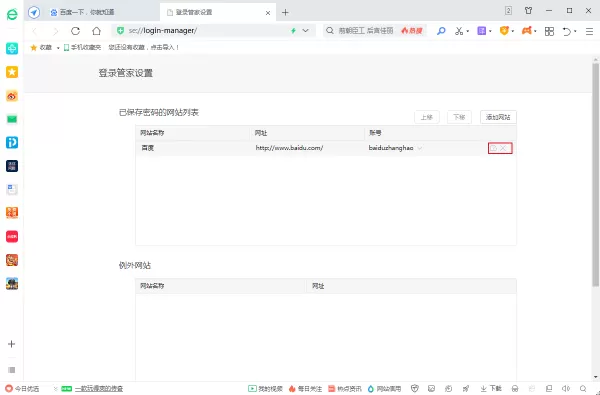Click the red rounded sidebar icon
Viewport: 600px width, 395px height.
pyautogui.click(x=12, y=236)
